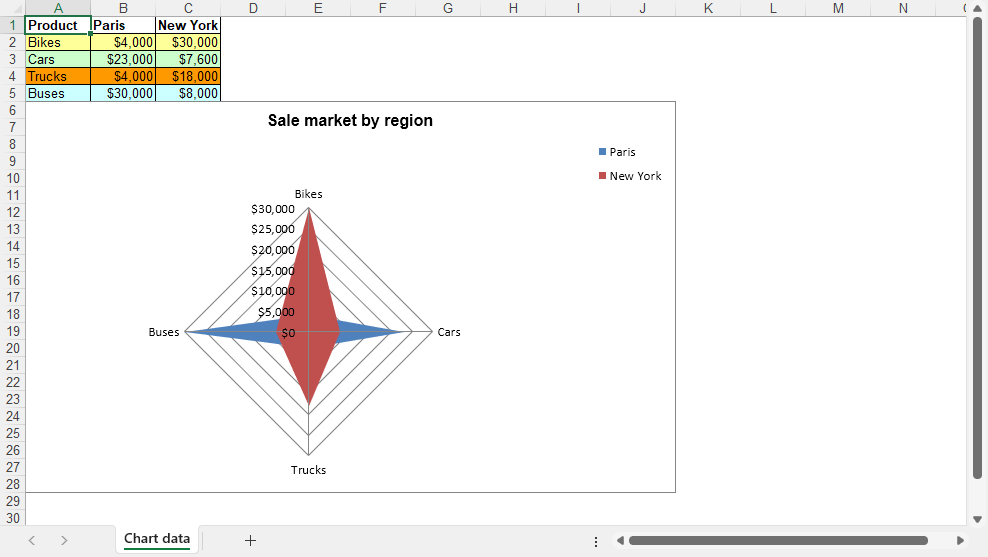Viewport: 988px width, 557px height.
Task: Click the New York legend entry label
Action: 635,176
